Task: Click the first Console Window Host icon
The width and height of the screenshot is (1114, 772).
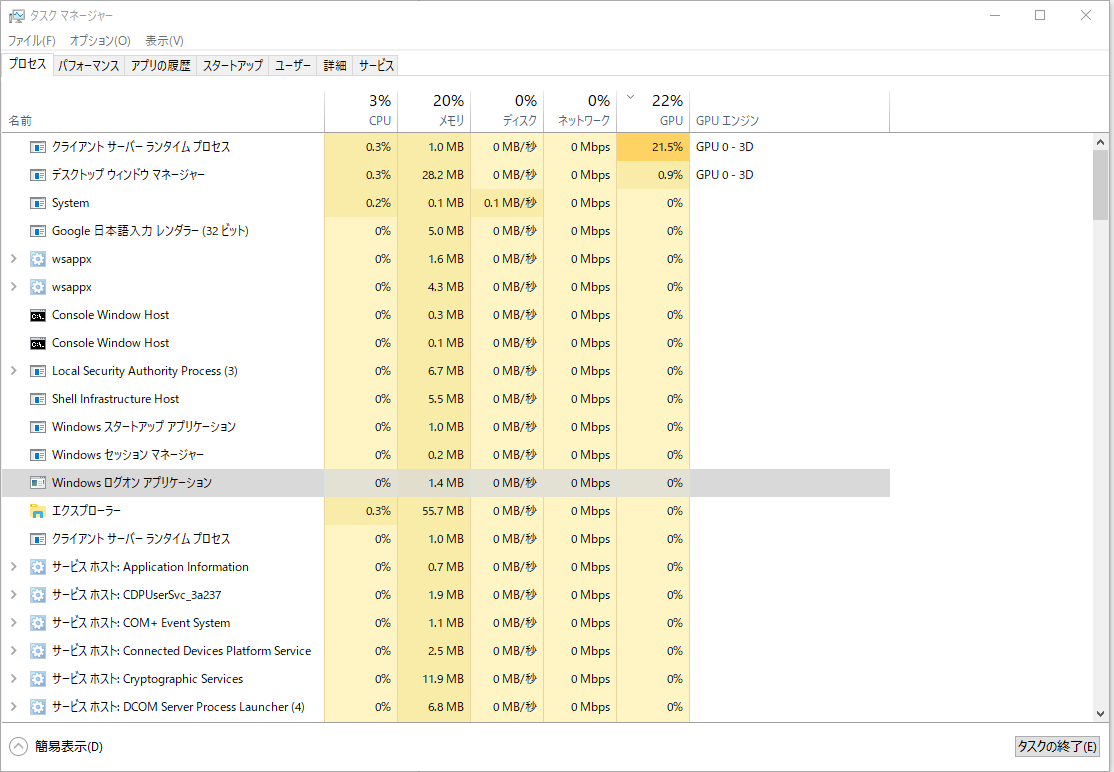Action: click(38, 315)
